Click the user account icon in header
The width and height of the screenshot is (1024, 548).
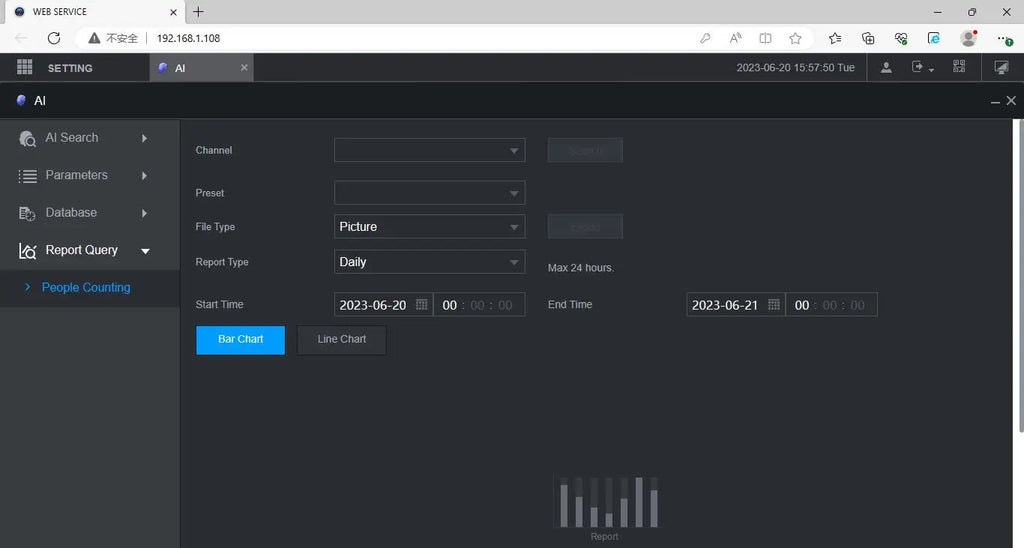(886, 67)
